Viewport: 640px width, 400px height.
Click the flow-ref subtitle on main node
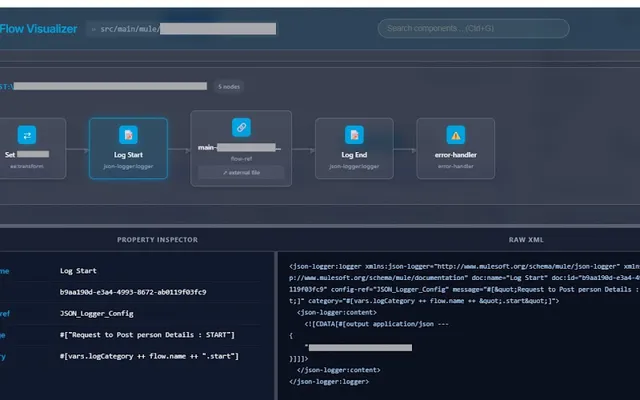(x=241, y=159)
